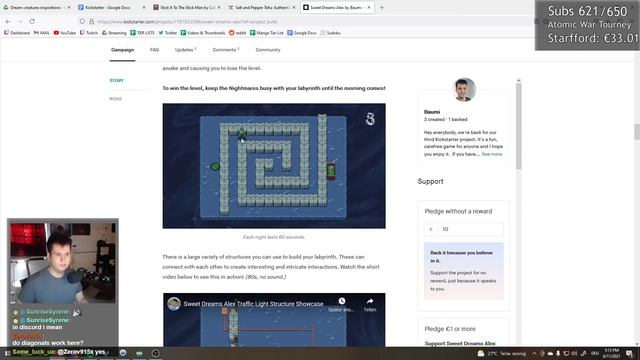Click the Pledge €1 or more reward heading
Image resolution: width=640 pixels, height=360 pixels.
(x=450, y=329)
